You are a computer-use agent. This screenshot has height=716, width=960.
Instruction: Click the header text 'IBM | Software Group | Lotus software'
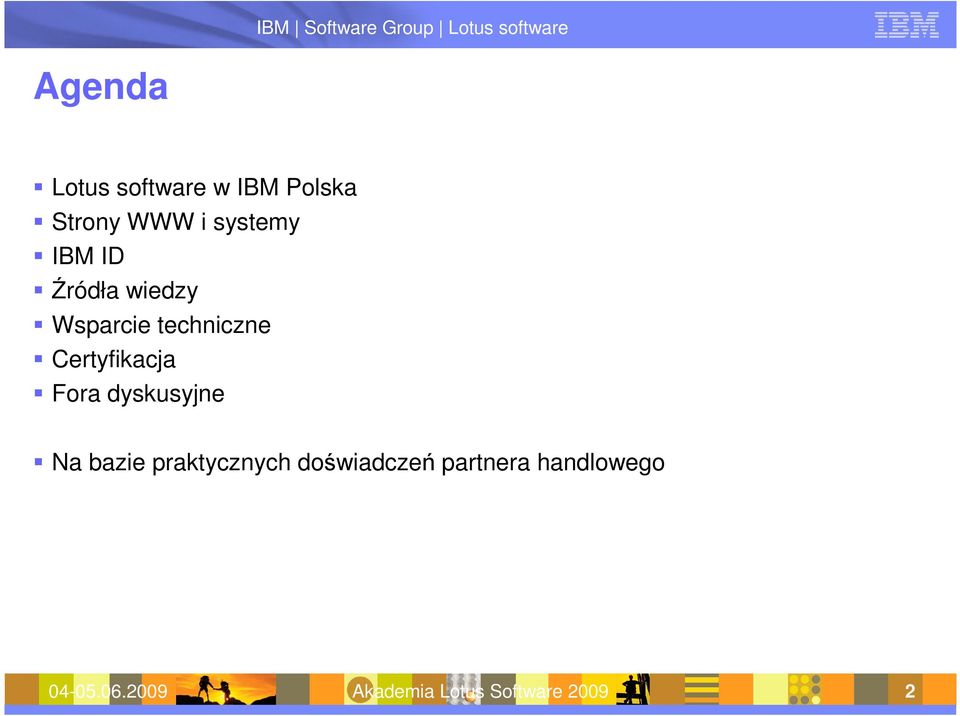pyautogui.click(x=412, y=28)
